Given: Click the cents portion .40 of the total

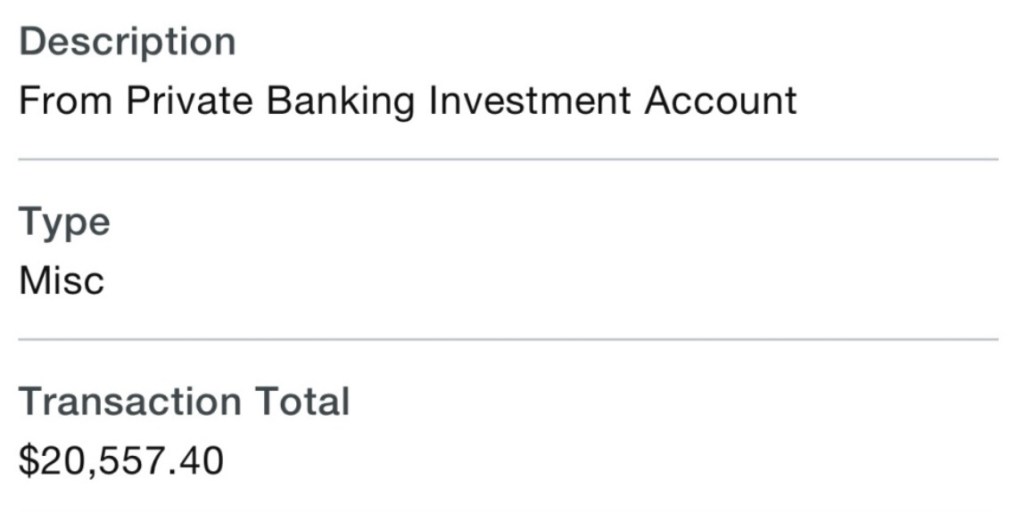Looking at the screenshot, I should pyautogui.click(x=196, y=461).
